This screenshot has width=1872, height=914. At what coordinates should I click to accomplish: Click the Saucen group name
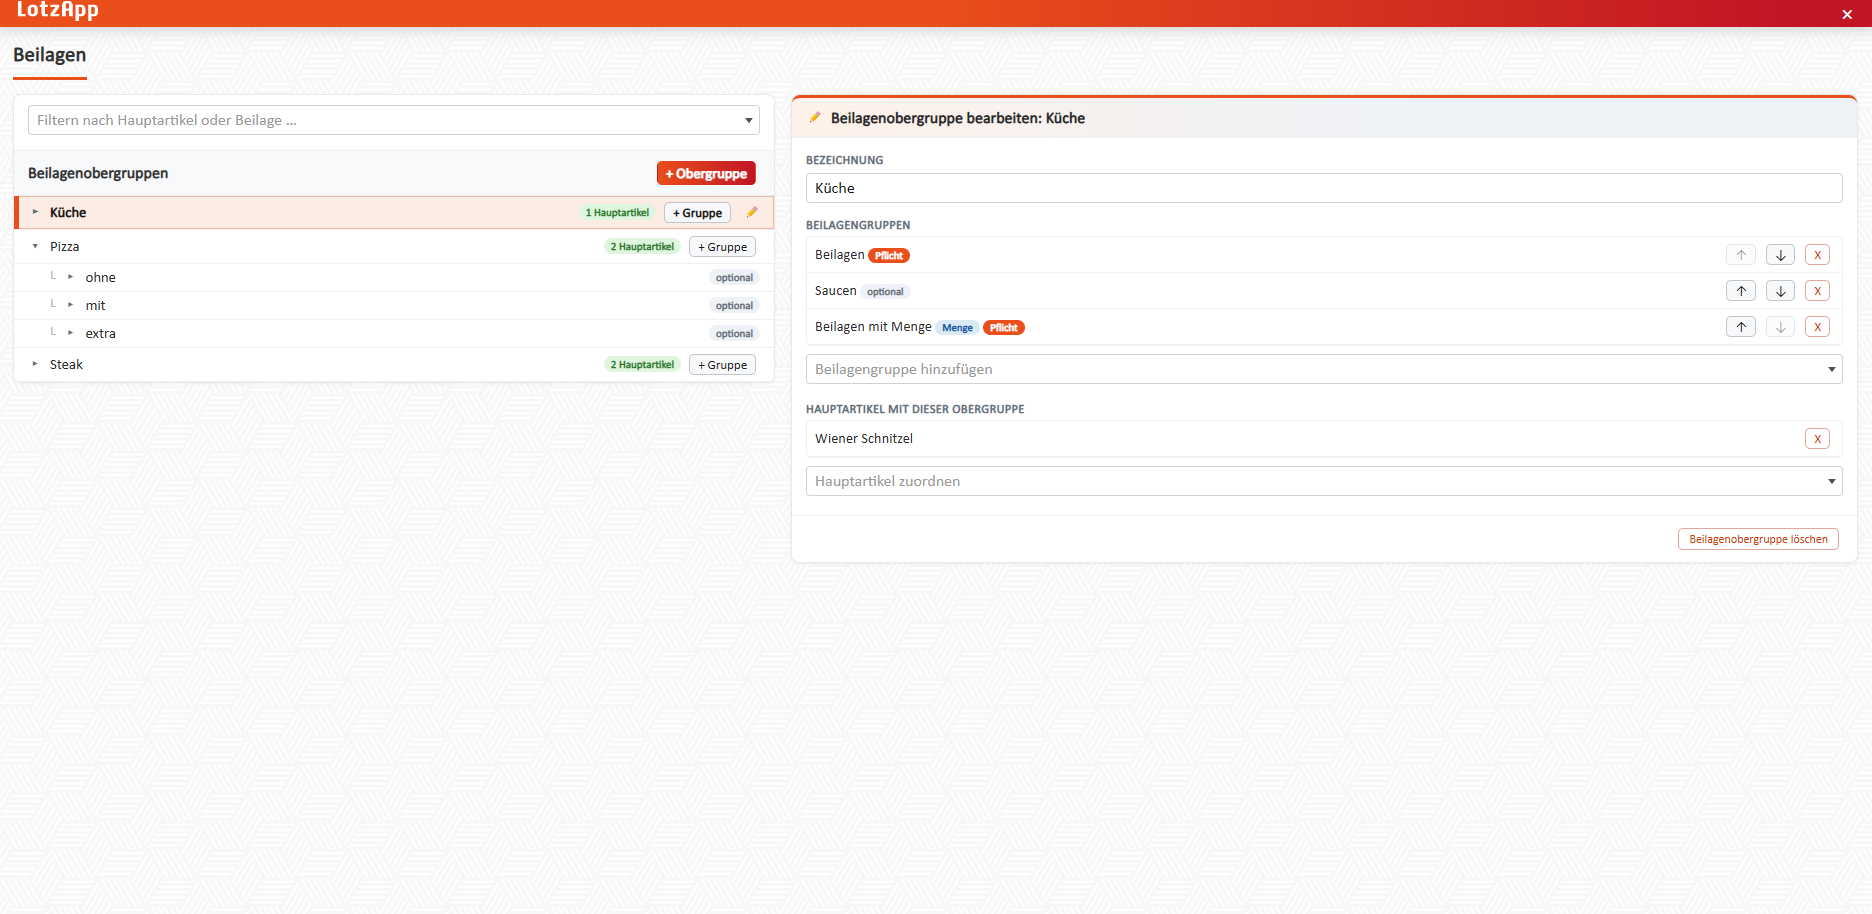(x=836, y=291)
